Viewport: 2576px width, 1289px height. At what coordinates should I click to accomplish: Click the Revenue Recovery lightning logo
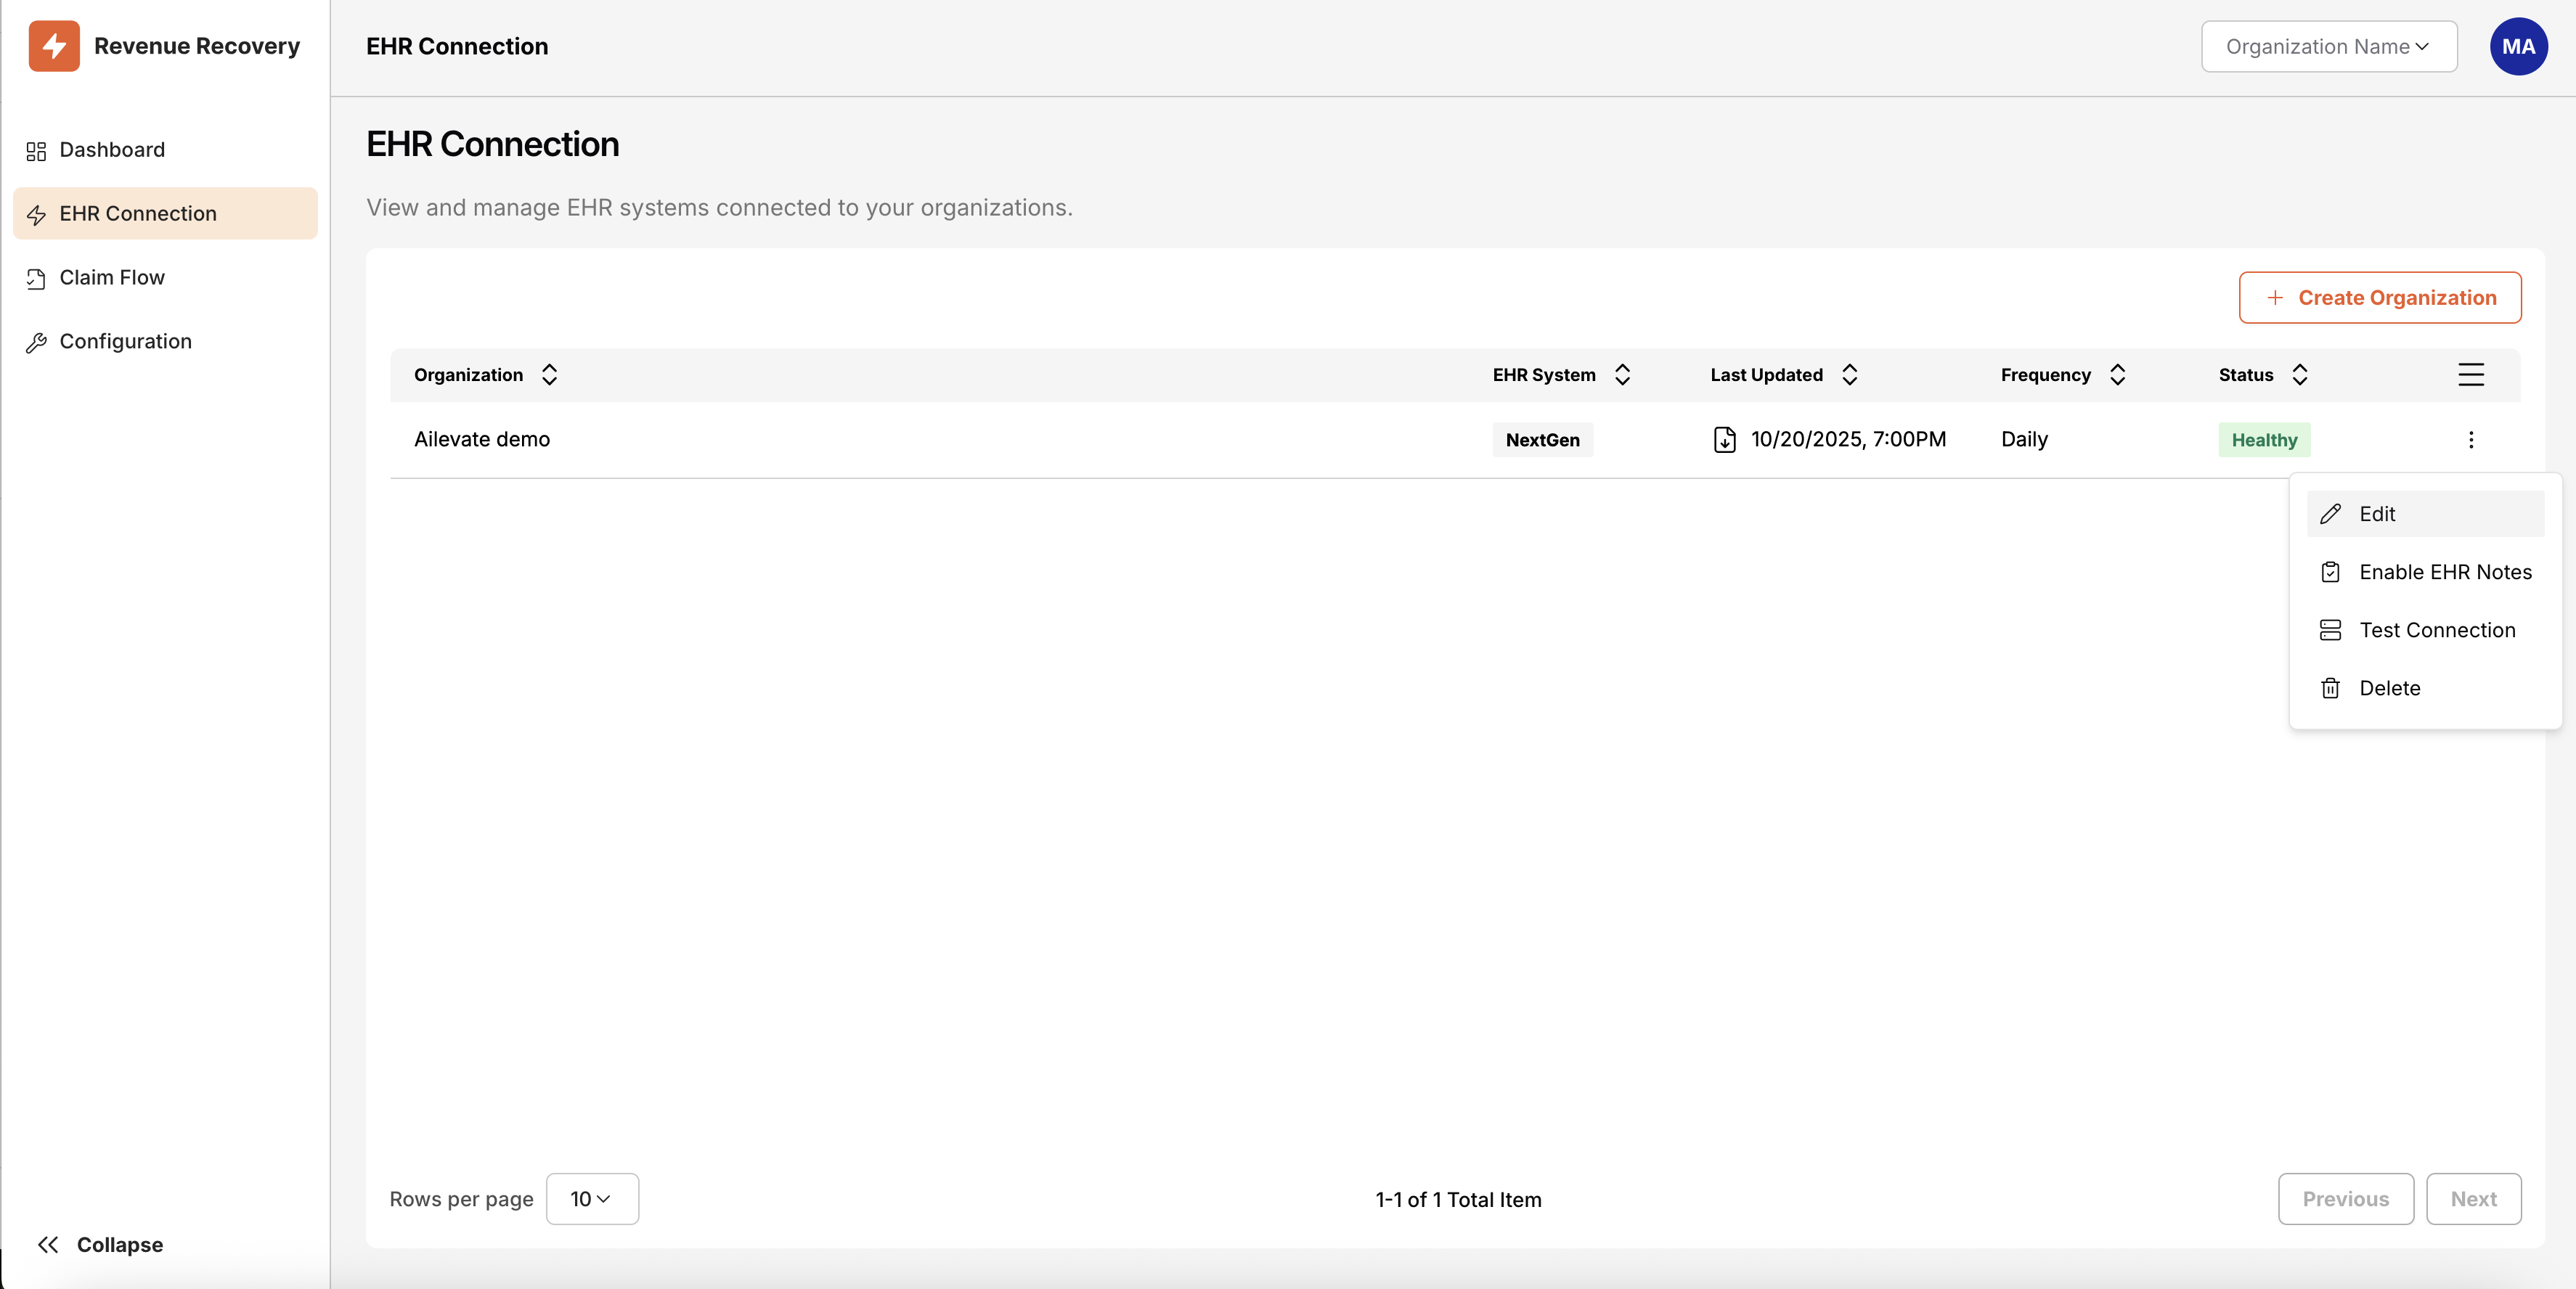point(54,45)
